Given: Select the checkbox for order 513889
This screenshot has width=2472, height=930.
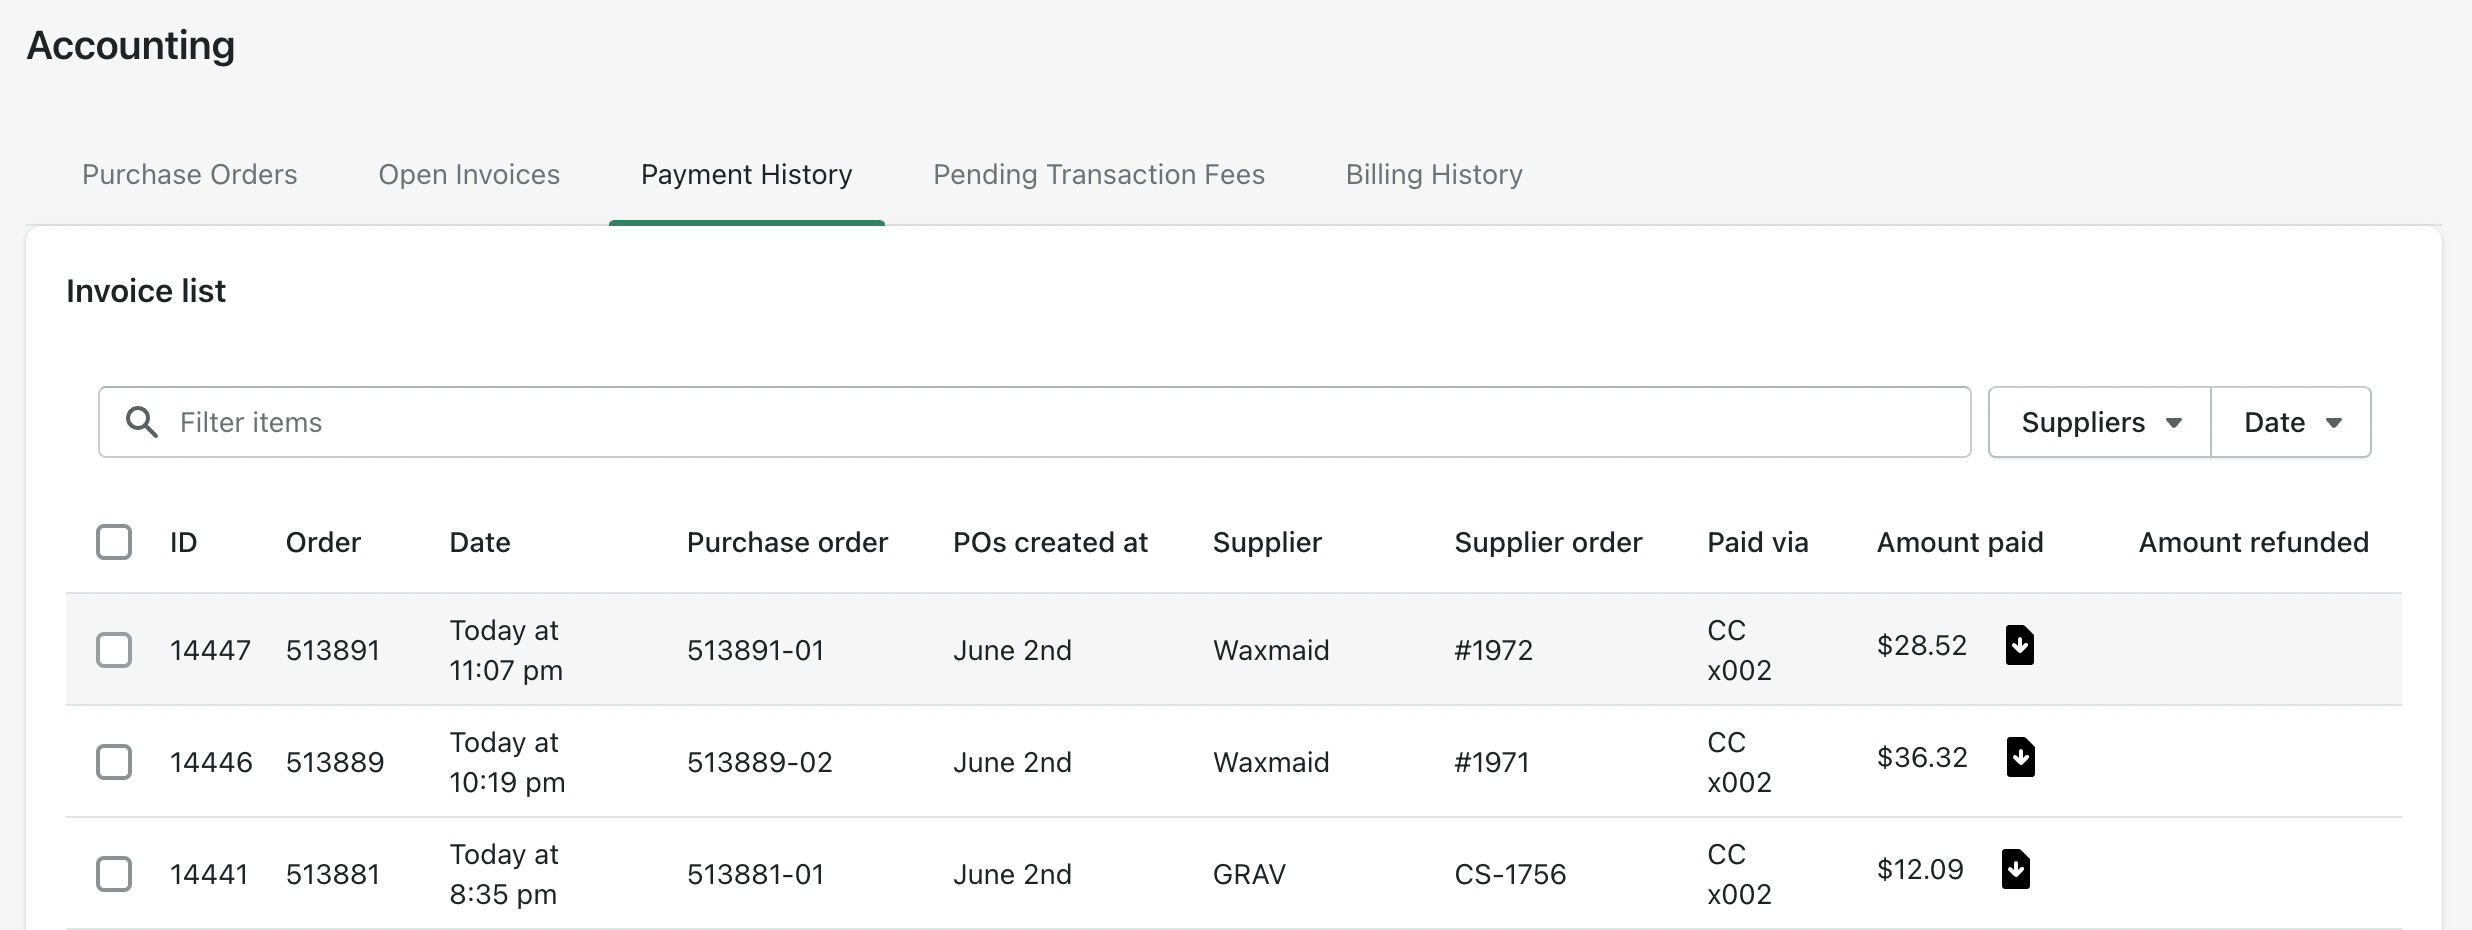Looking at the screenshot, I should pos(115,762).
